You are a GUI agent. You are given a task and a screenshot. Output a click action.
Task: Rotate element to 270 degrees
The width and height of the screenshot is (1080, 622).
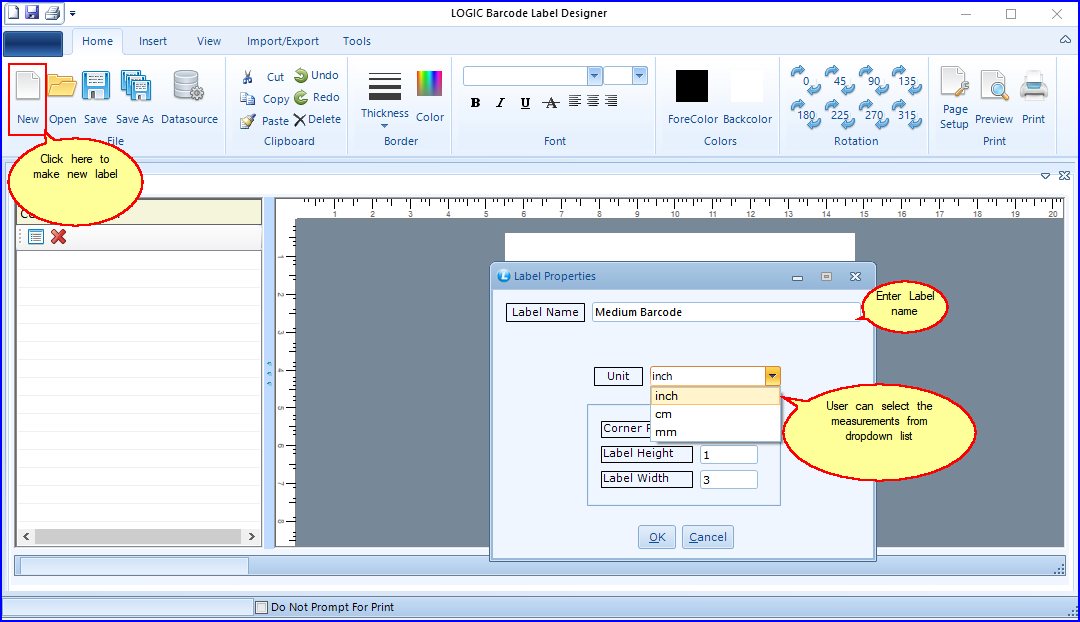pyautogui.click(x=873, y=114)
